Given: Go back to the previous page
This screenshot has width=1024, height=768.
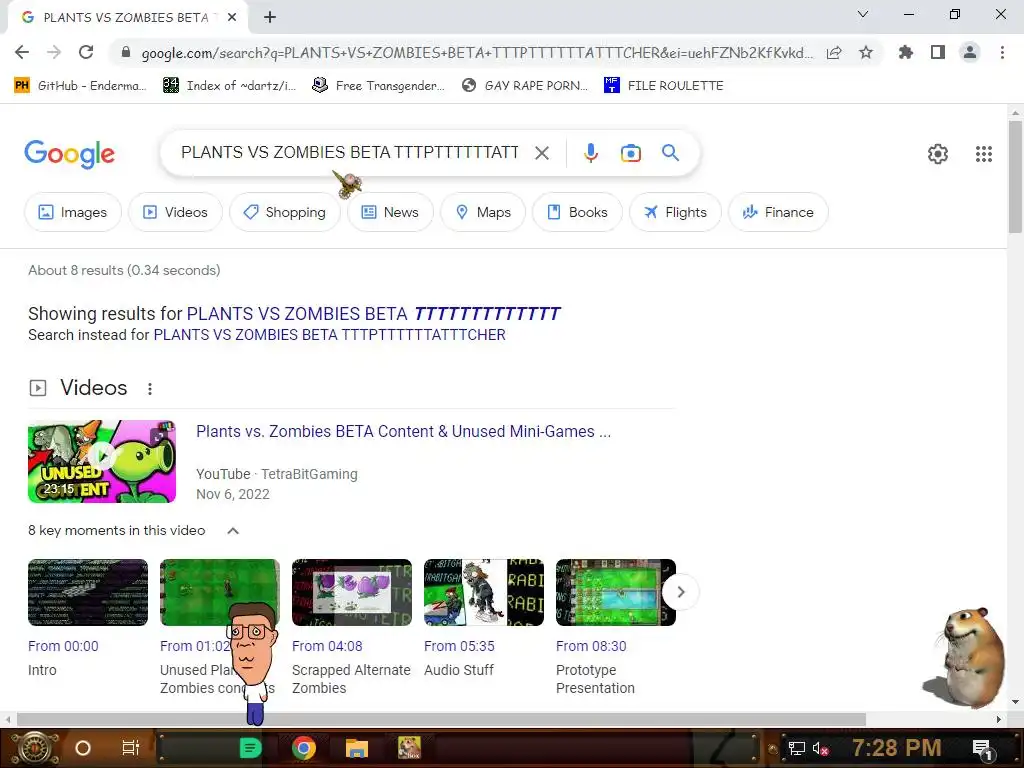Looking at the screenshot, I should (22, 52).
